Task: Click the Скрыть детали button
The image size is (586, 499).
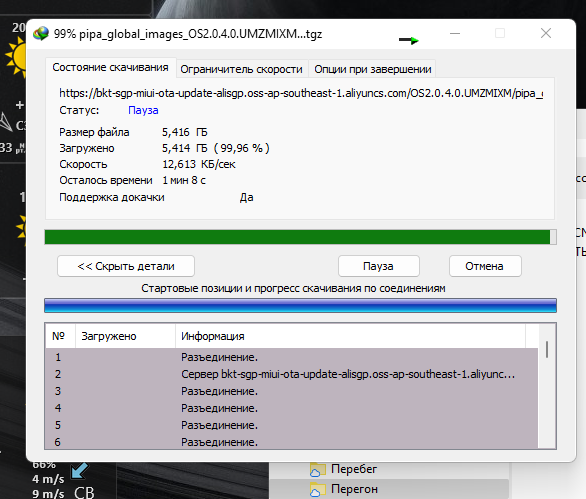Action: tap(126, 266)
